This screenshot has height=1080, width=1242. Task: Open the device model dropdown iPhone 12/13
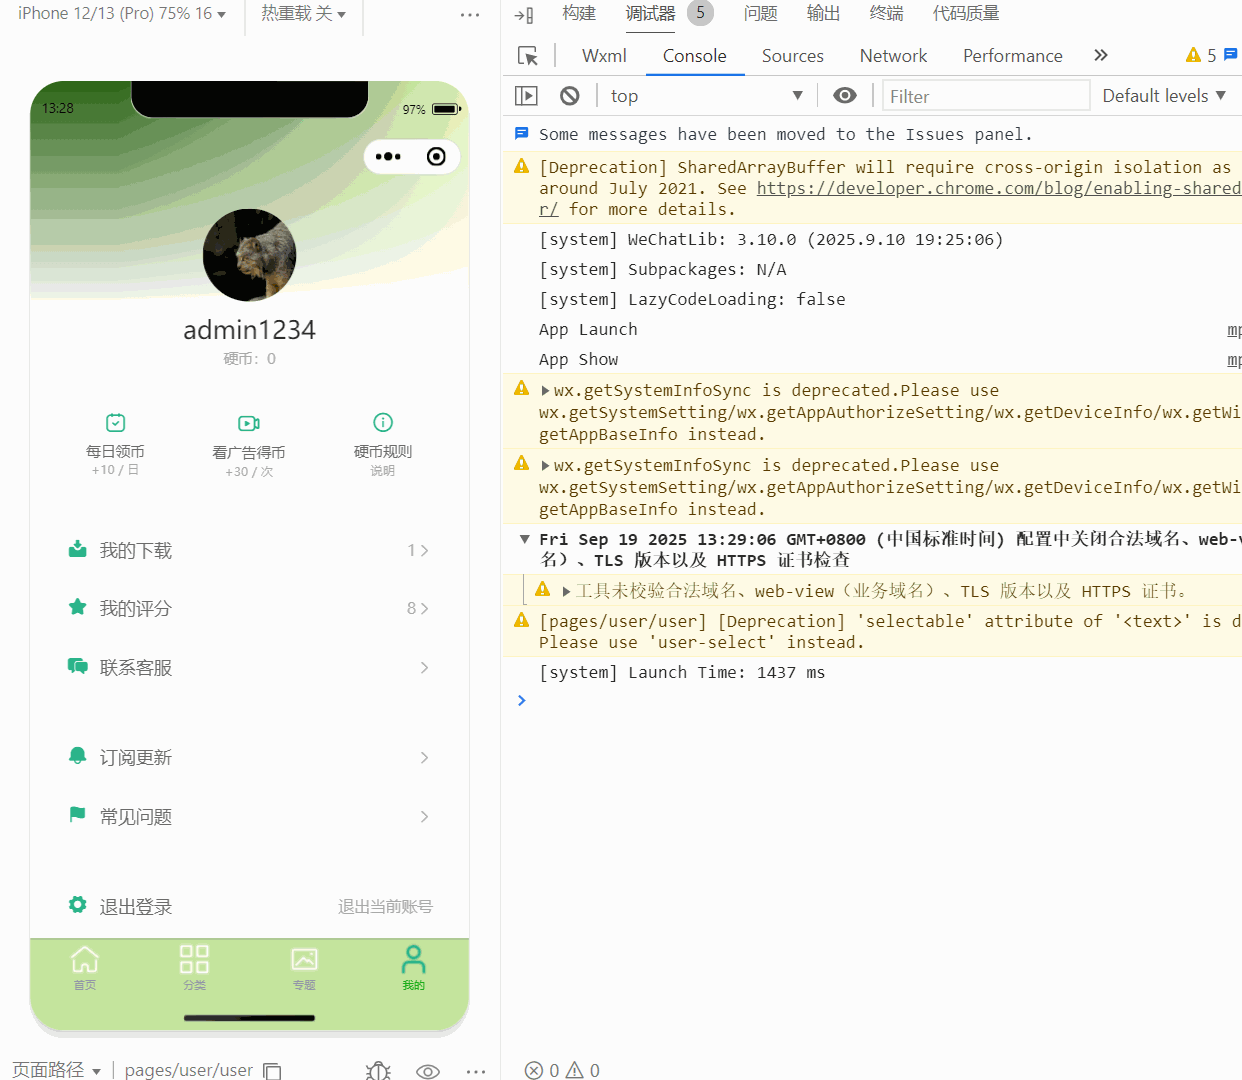pos(122,14)
